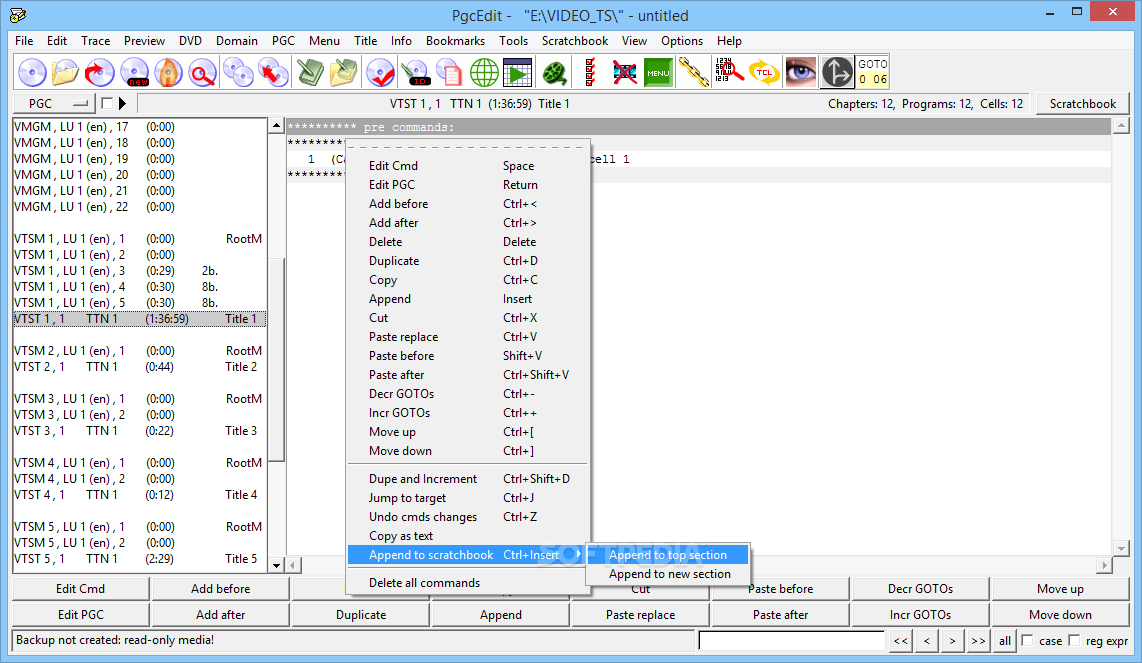Click the disc with red arrow reload icon
Viewport: 1142px width, 663px height.
pyautogui.click(x=100, y=72)
